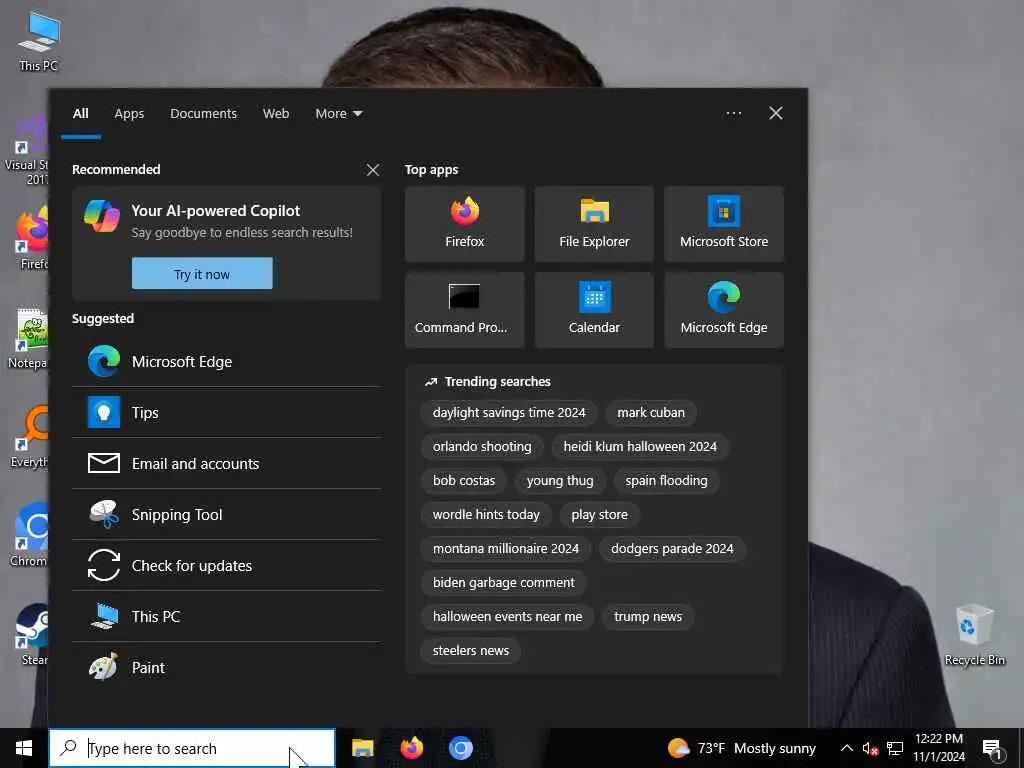This screenshot has width=1024, height=768.
Task: Open Chromium browser from taskbar
Action: (x=460, y=748)
